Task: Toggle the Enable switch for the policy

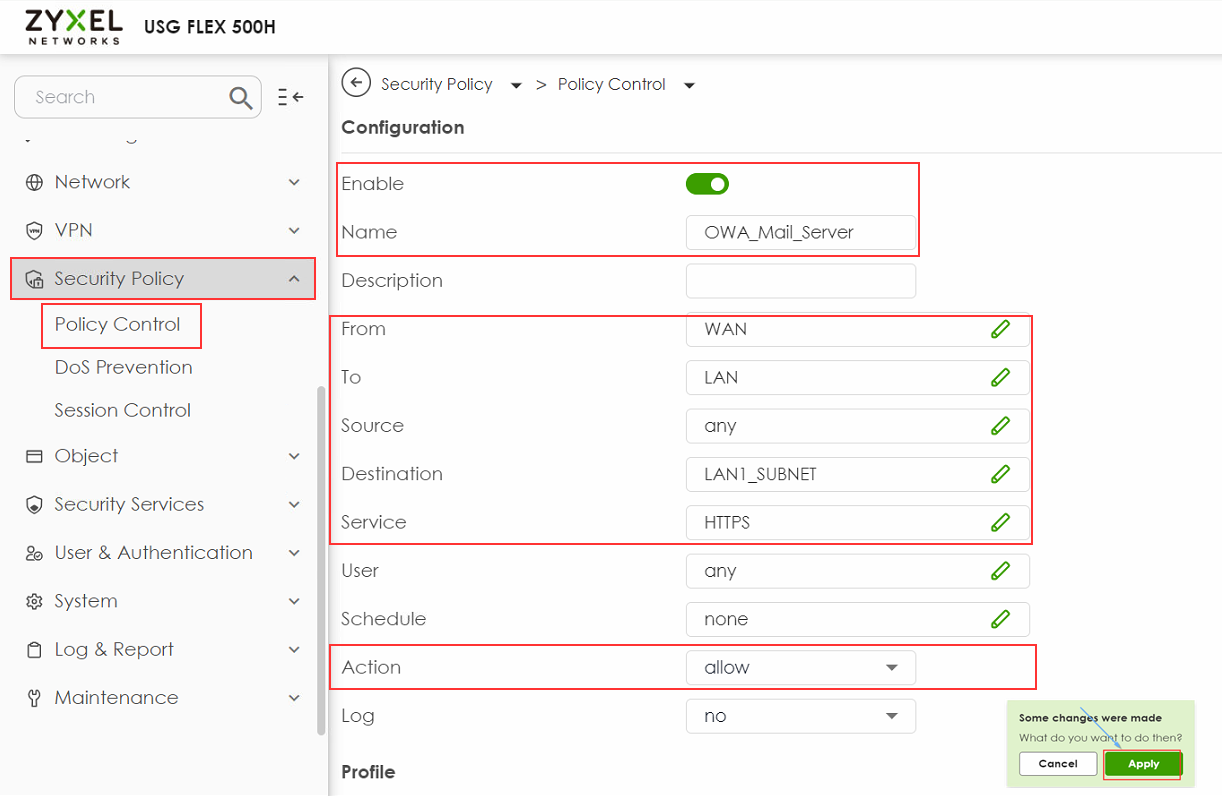Action: point(707,183)
